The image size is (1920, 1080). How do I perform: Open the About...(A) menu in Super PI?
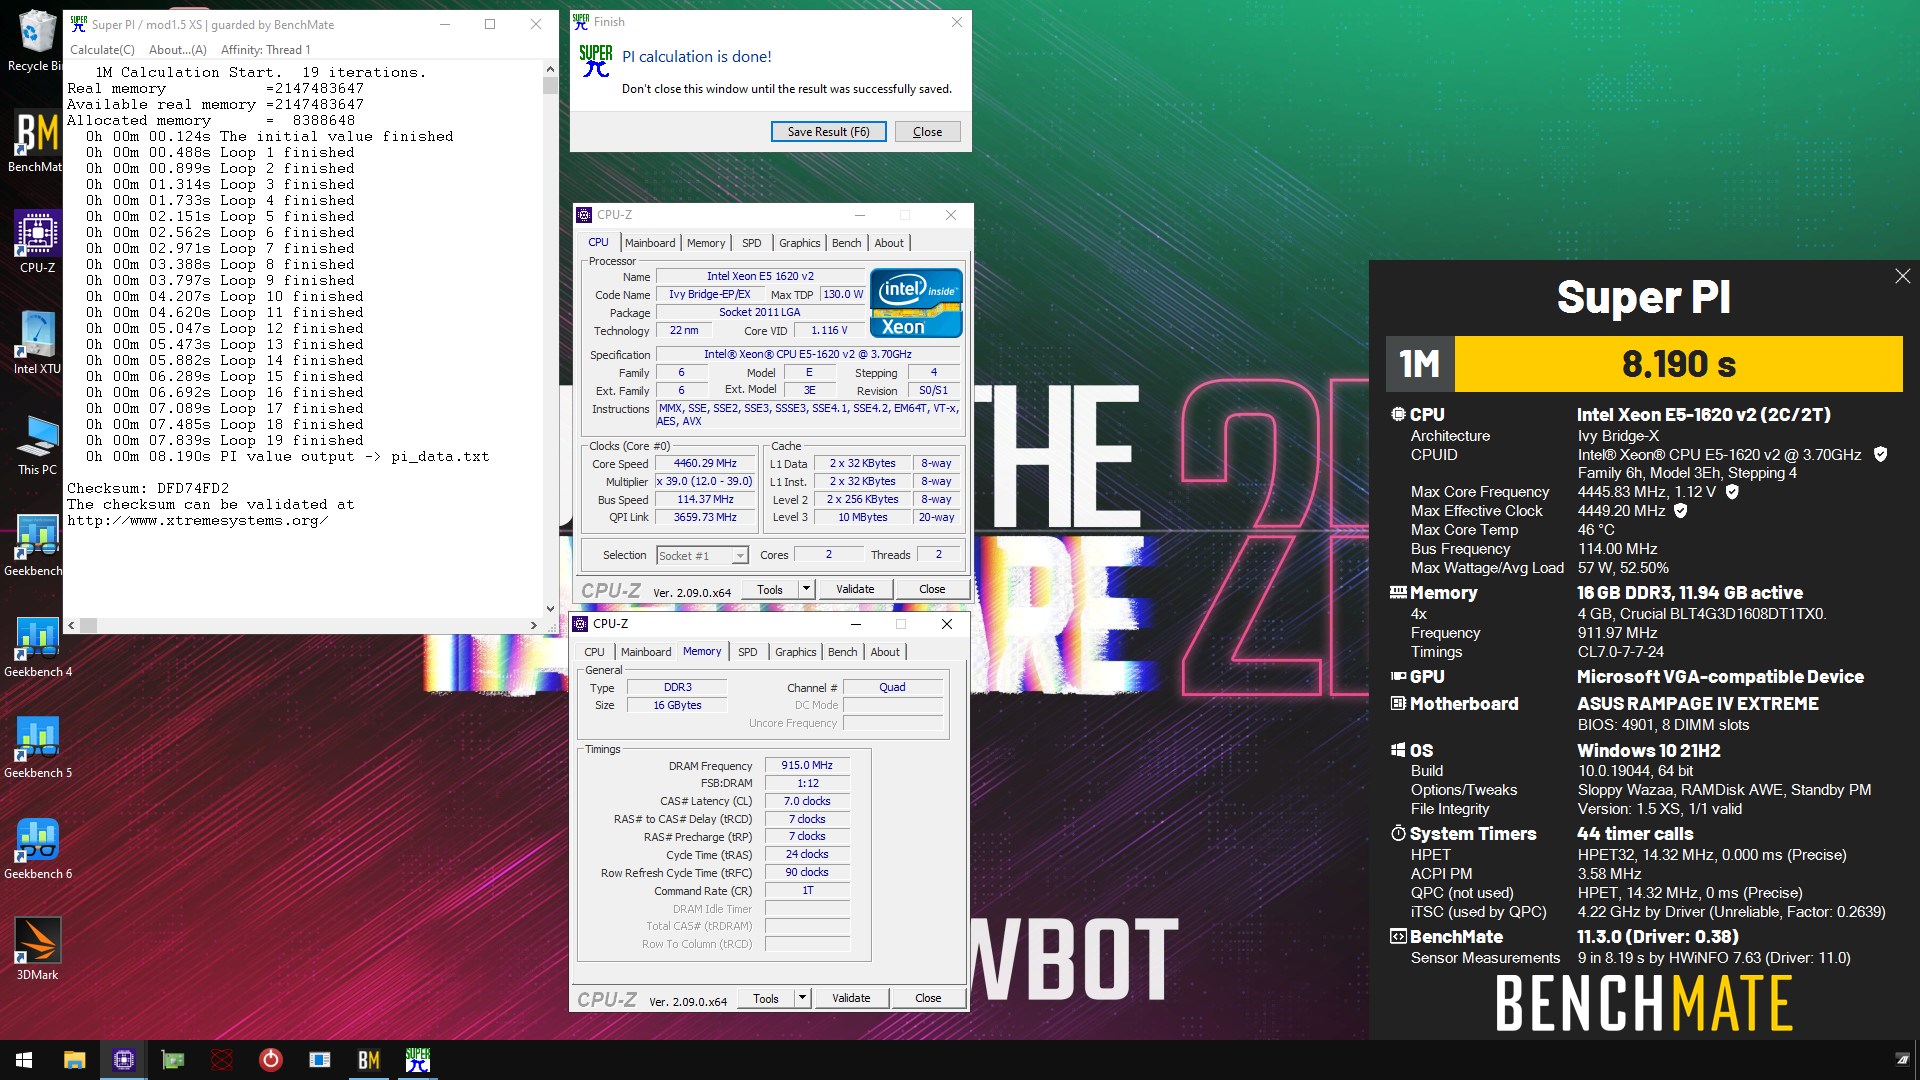tap(177, 50)
